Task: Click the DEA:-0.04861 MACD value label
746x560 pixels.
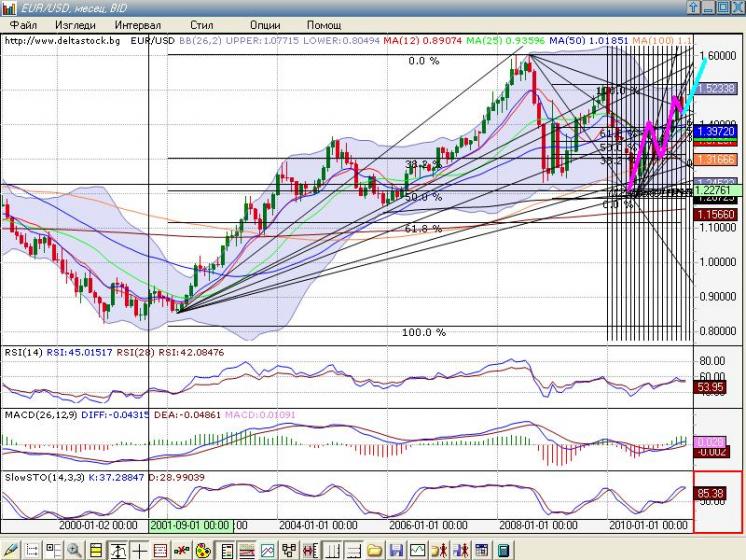Action: point(187,414)
